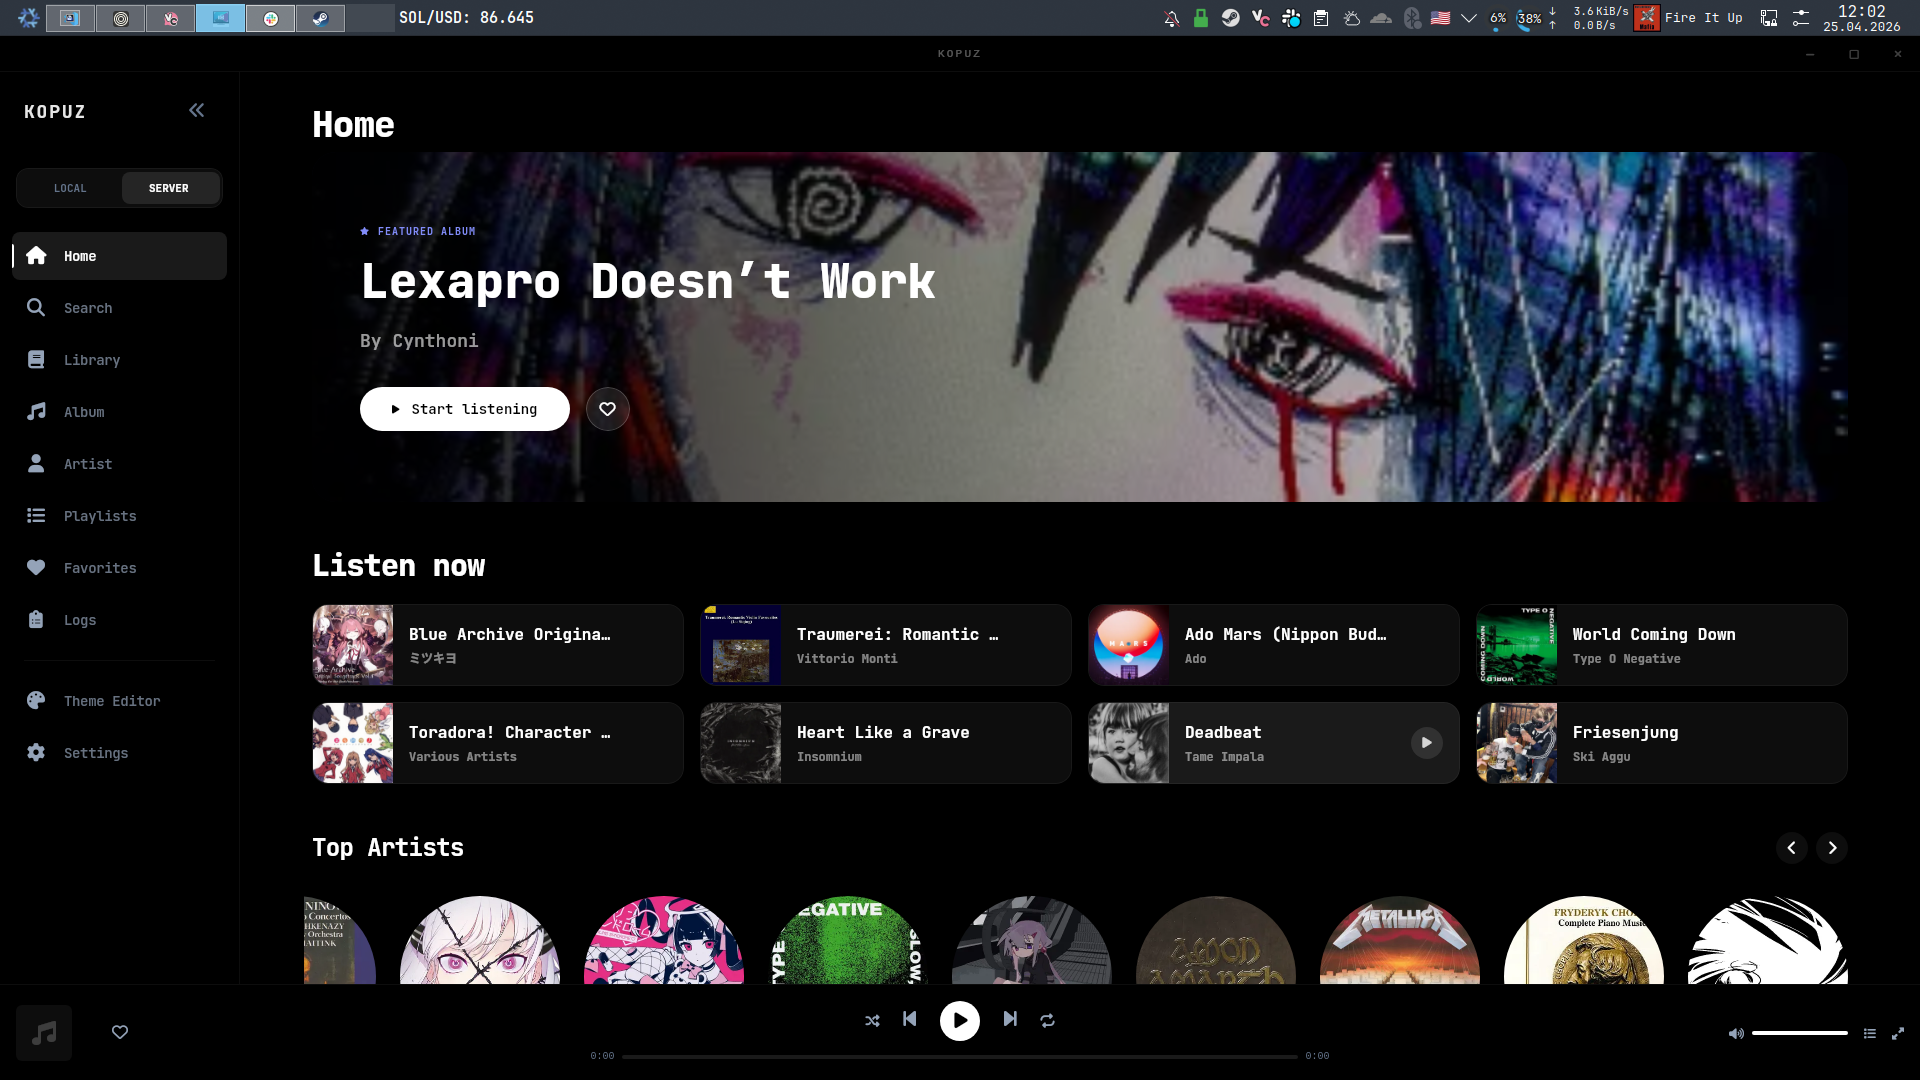Open Toradora! Character album card
Image resolution: width=1920 pixels, height=1080 pixels.
(x=498, y=743)
